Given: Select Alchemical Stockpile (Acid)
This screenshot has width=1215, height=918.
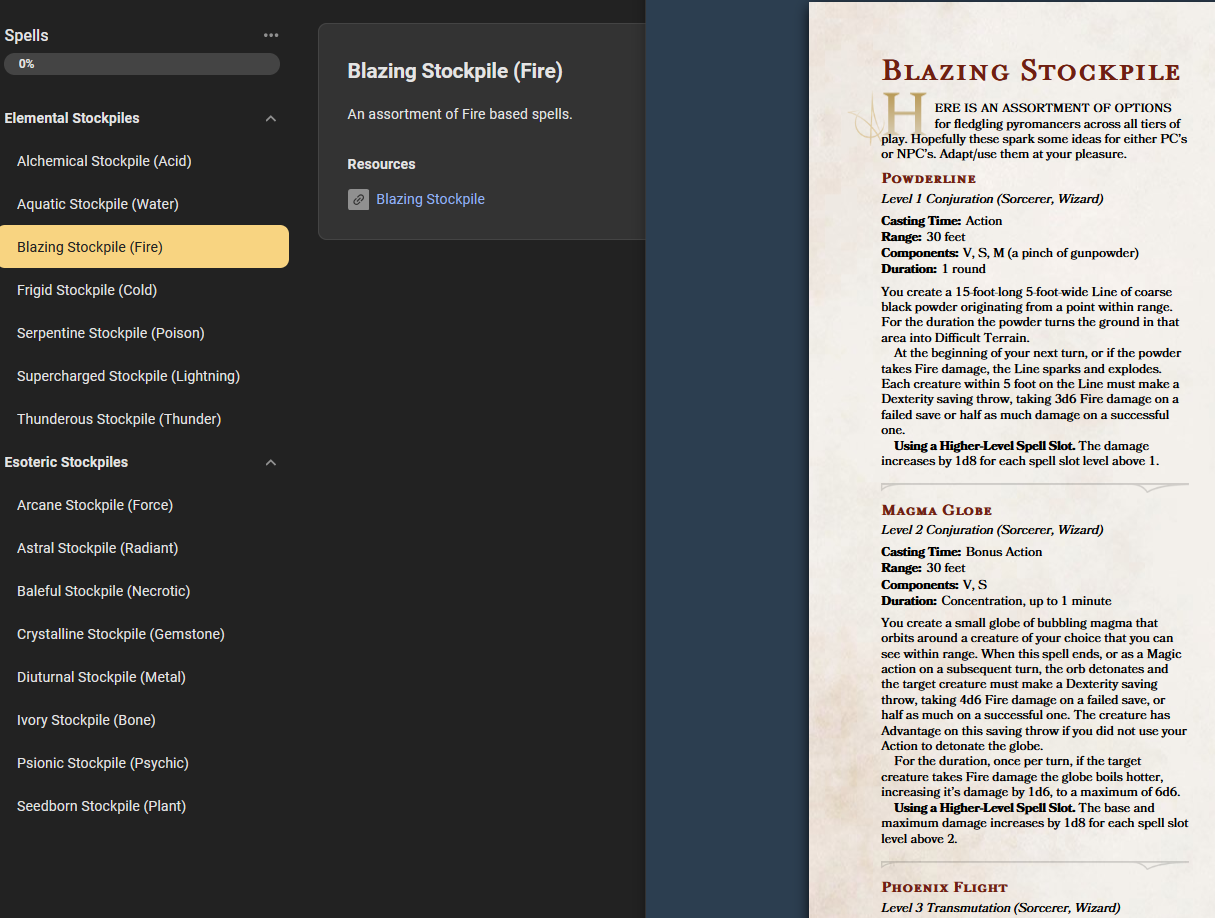Looking at the screenshot, I should click(x=104, y=161).
